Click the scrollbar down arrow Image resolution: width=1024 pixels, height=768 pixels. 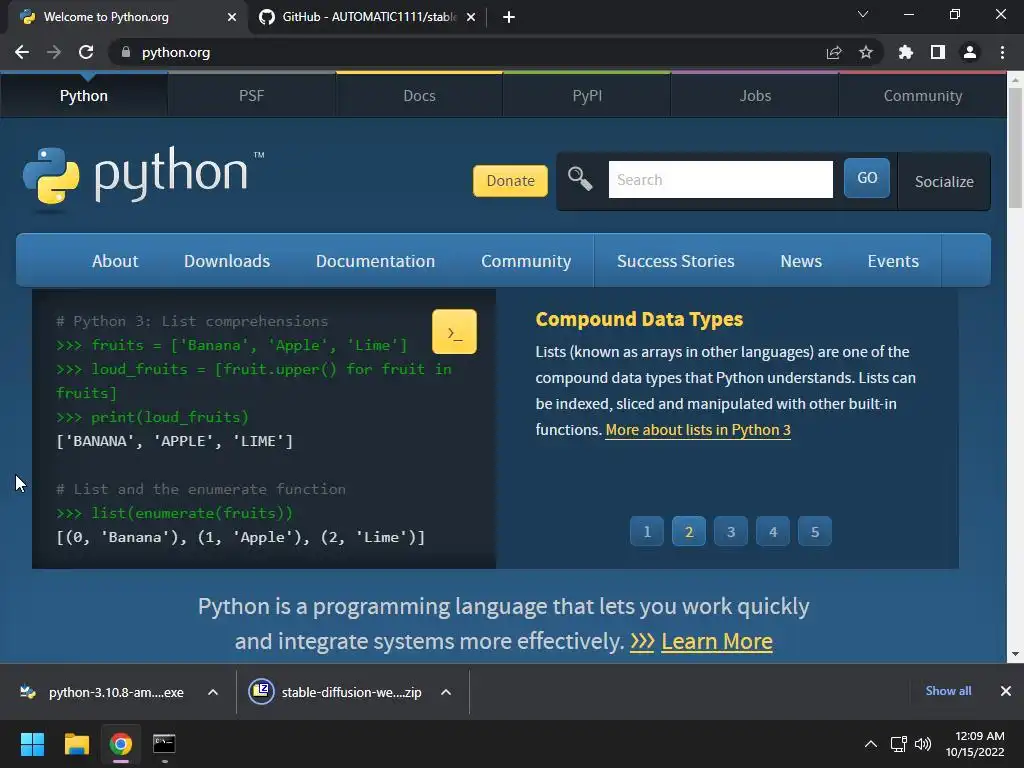pyautogui.click(x=1015, y=654)
